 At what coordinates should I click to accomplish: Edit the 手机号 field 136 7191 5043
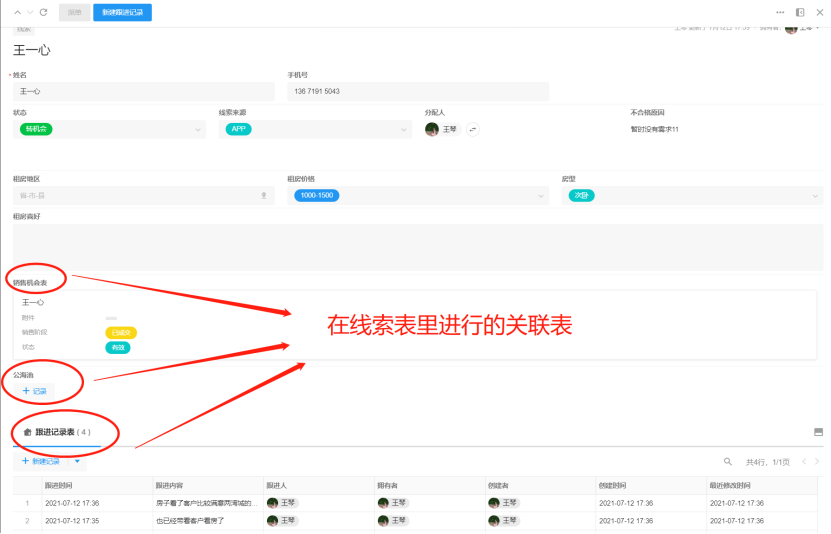click(418, 91)
